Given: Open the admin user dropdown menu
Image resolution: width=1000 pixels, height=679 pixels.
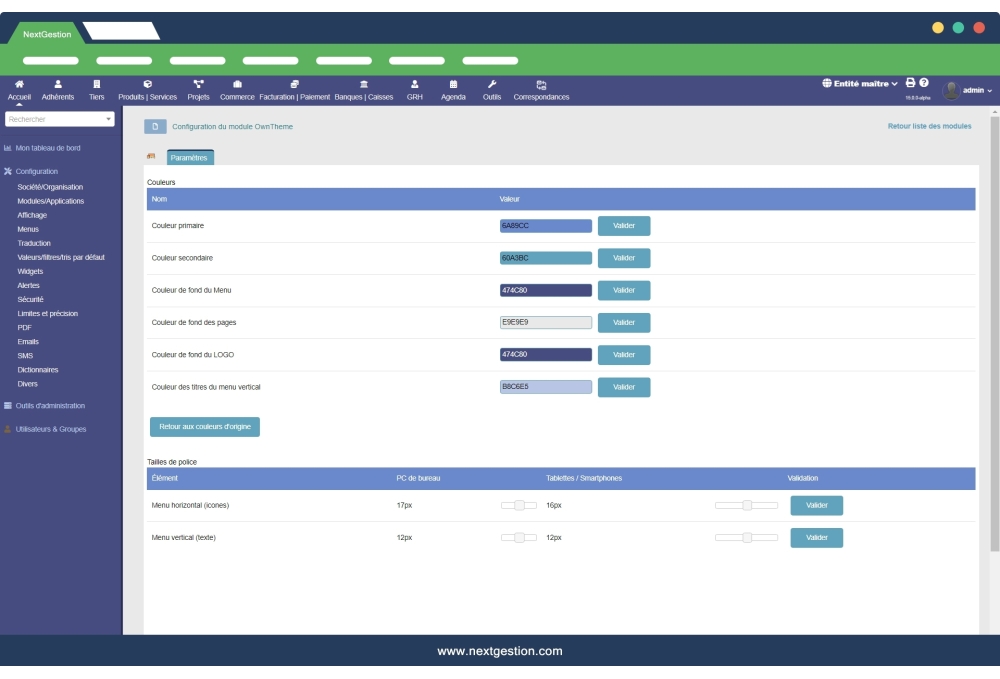Looking at the screenshot, I should 968,90.
